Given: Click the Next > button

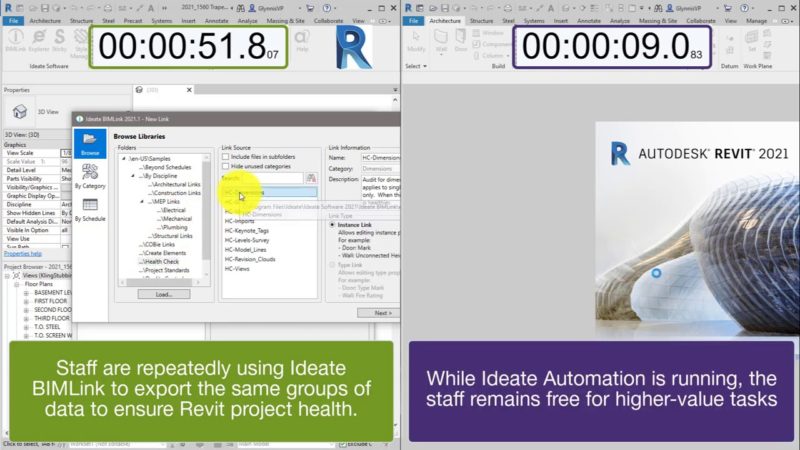Looking at the screenshot, I should (x=383, y=313).
